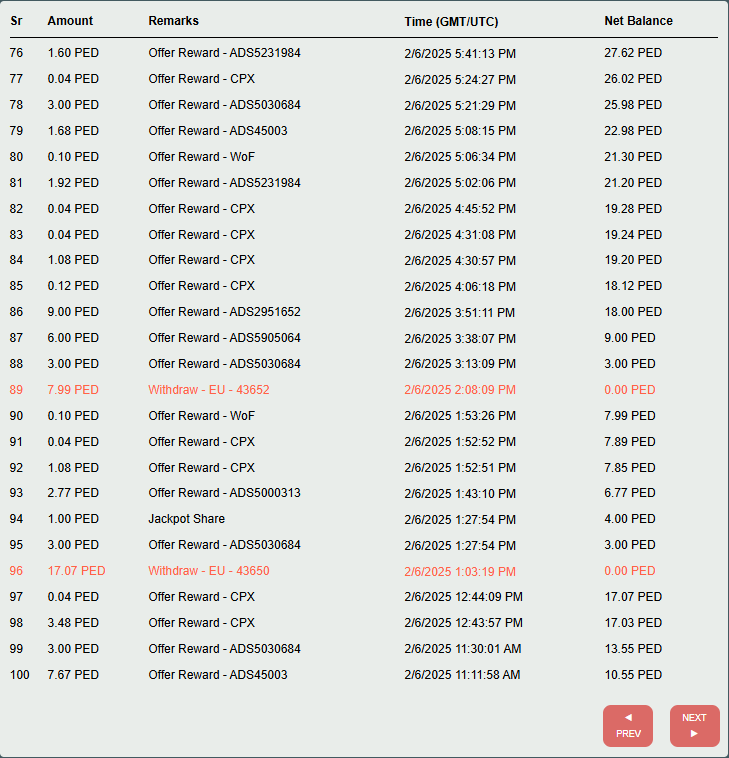Click the timestamp 2/6/2025 2:08:09 PM
Screen dimensions: 729x758
pos(460,390)
